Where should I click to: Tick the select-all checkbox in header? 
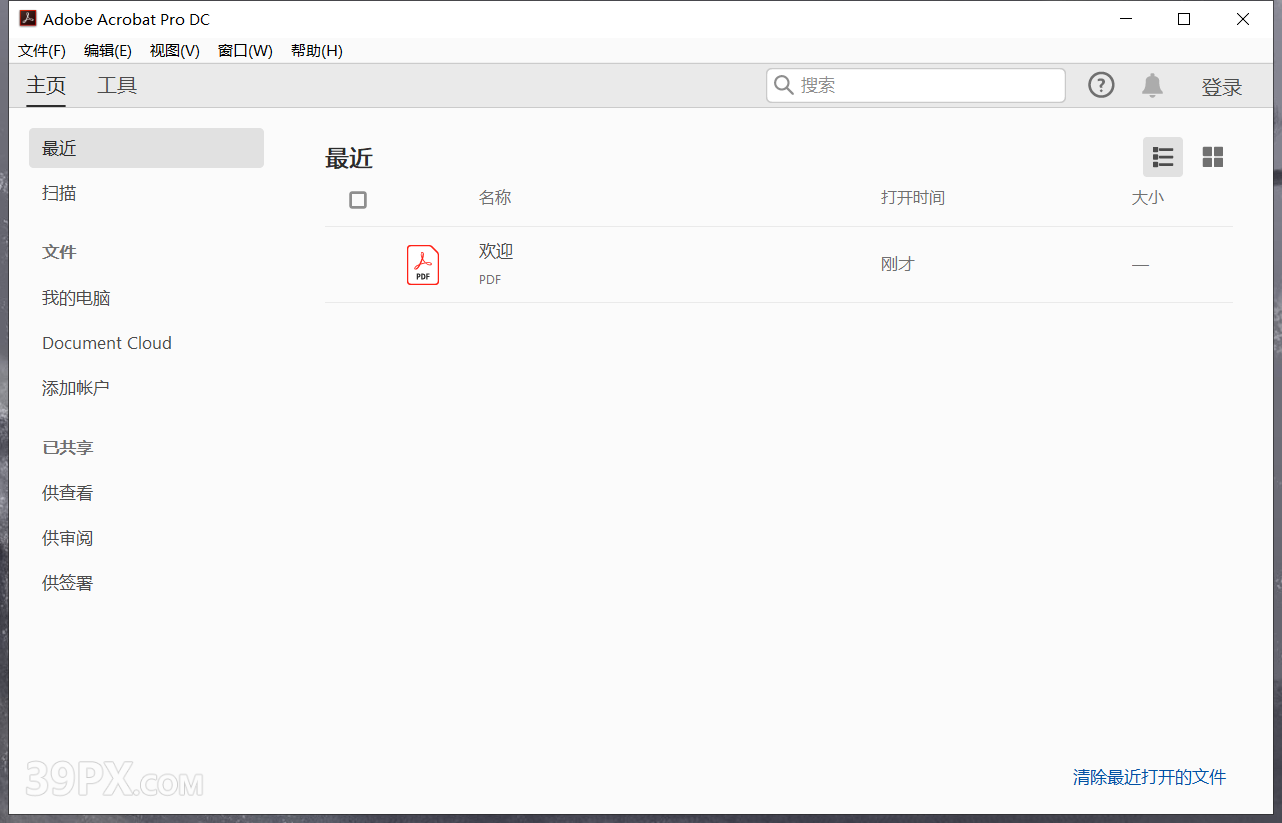click(358, 200)
